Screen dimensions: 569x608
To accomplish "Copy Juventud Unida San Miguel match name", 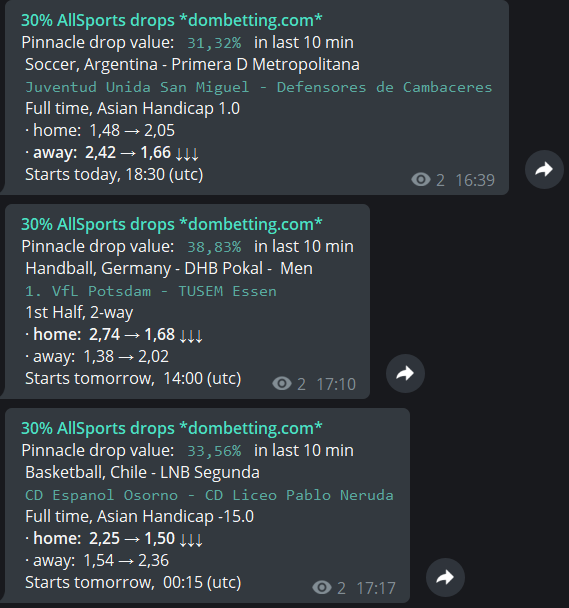I will pos(259,87).
